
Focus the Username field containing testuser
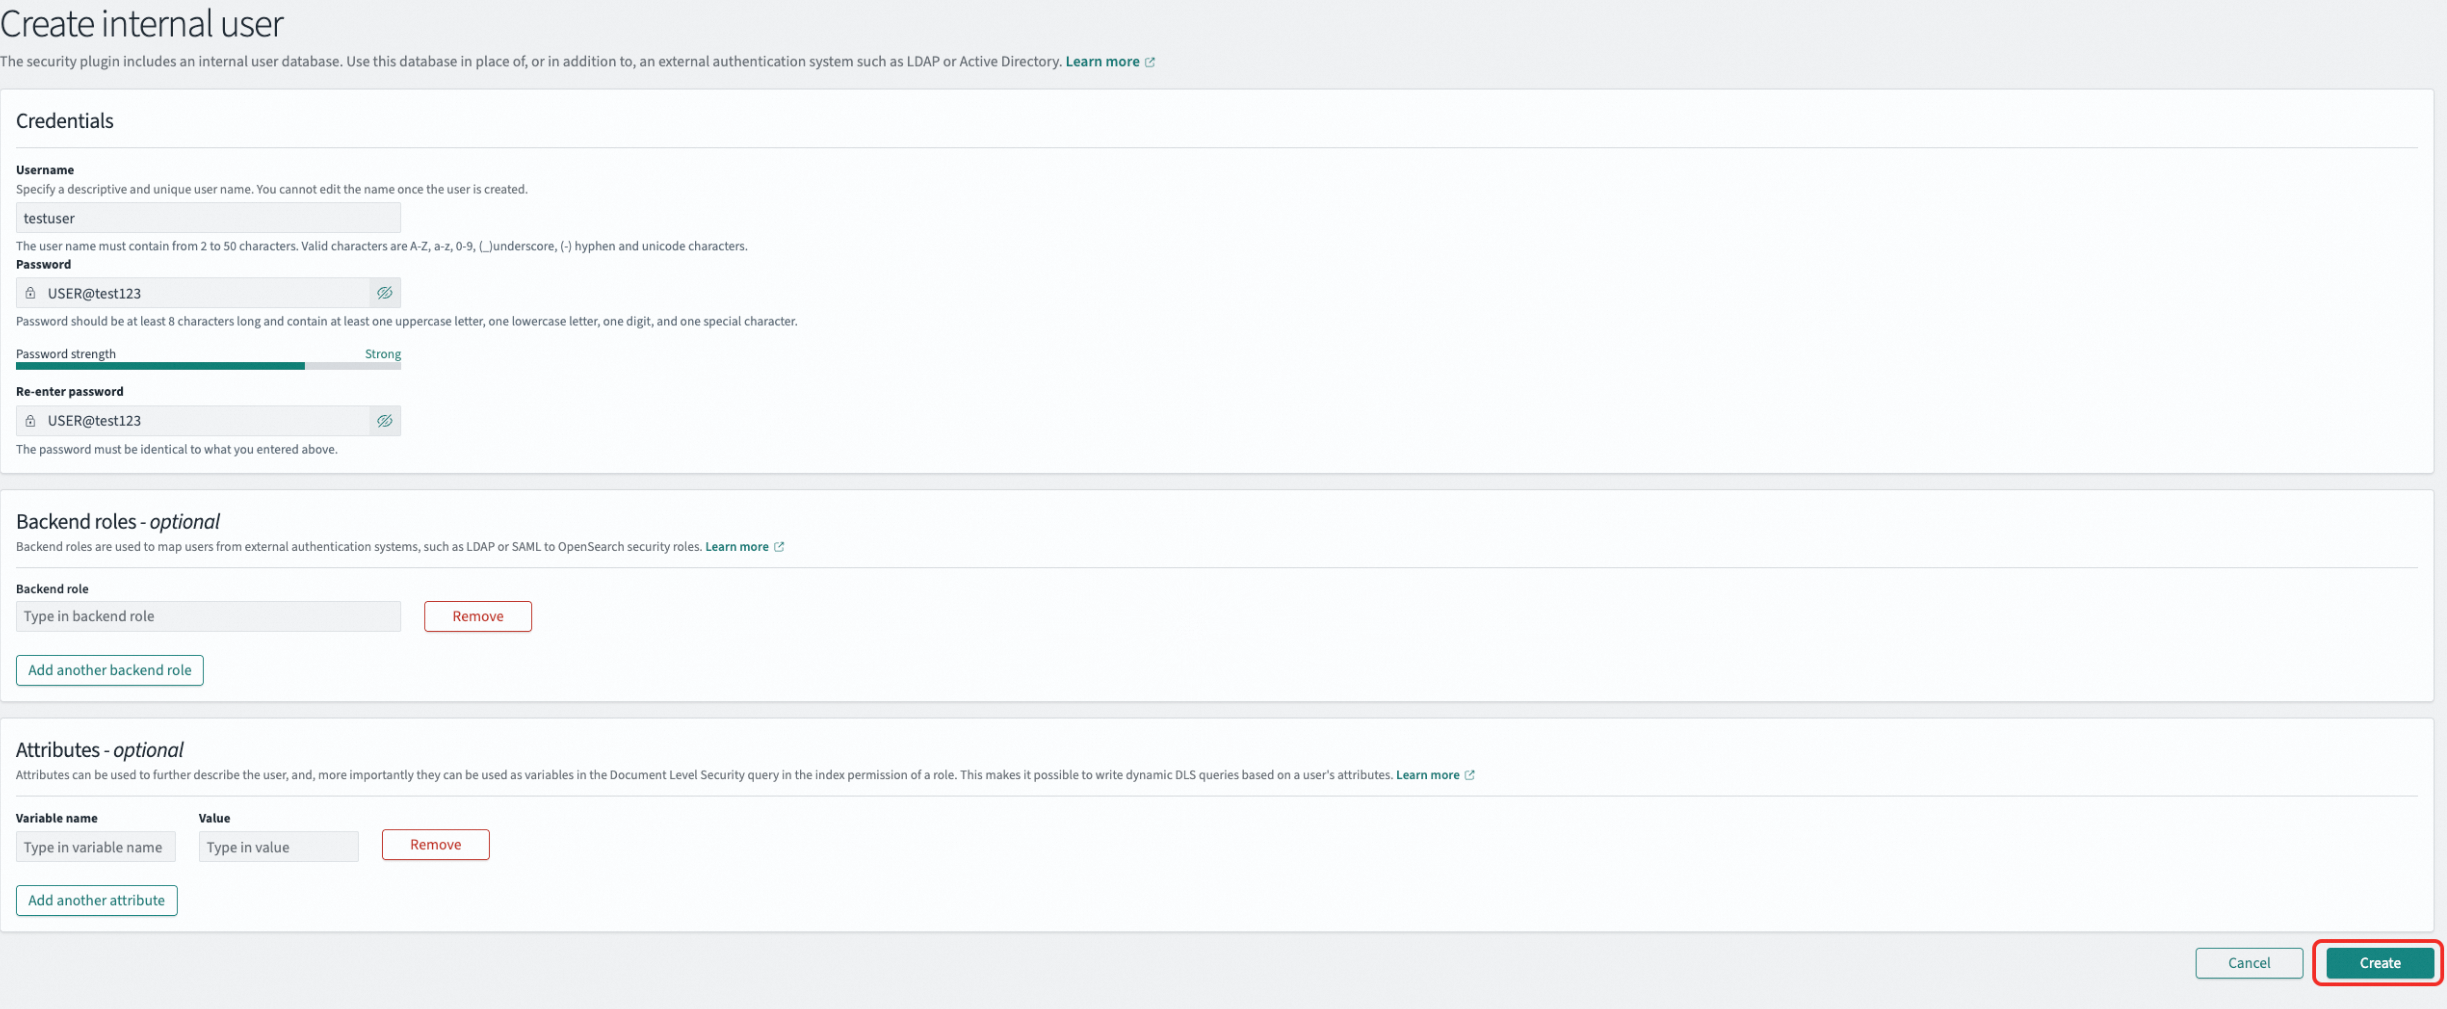208,218
